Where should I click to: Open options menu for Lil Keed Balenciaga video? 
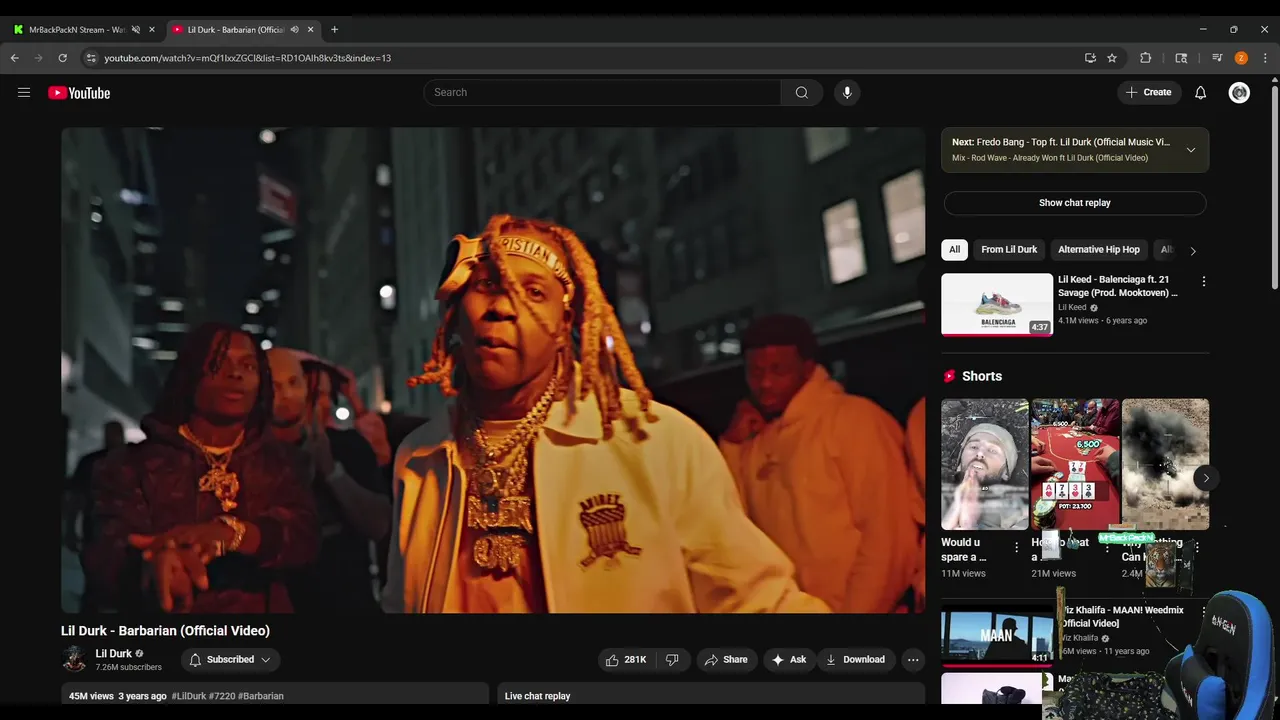pyautogui.click(x=1203, y=282)
